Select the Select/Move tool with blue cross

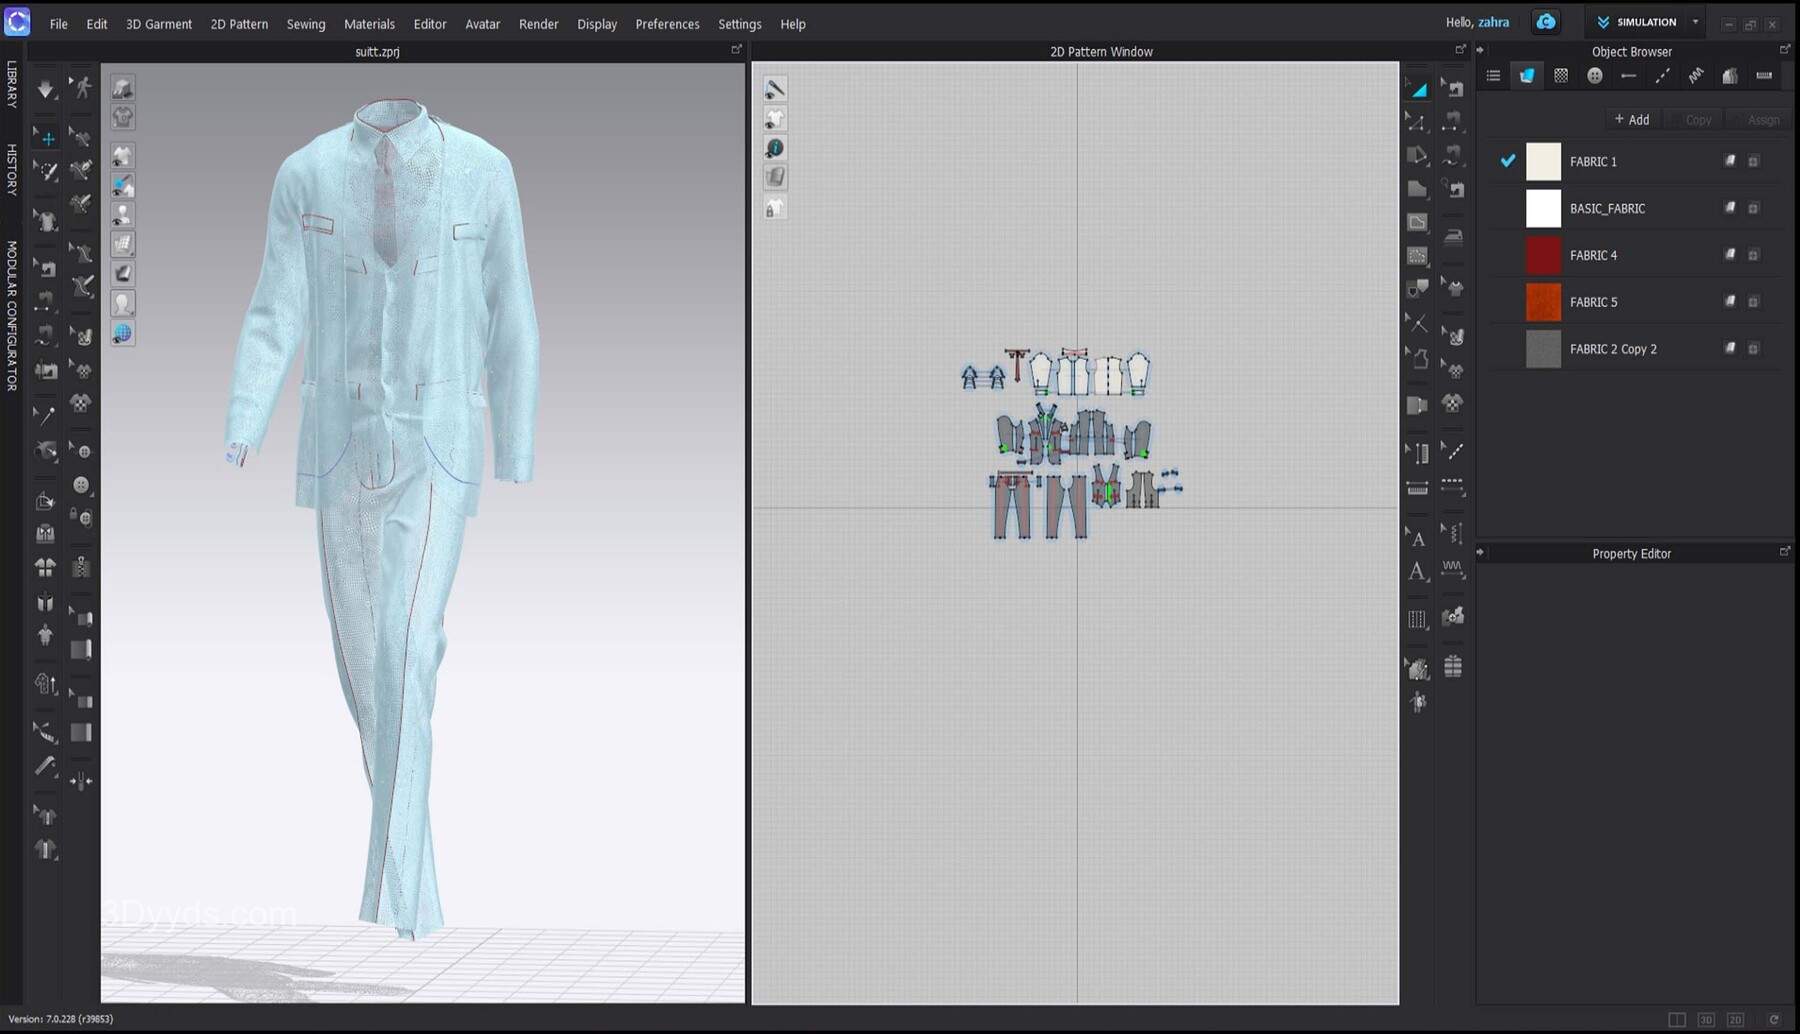(46, 138)
